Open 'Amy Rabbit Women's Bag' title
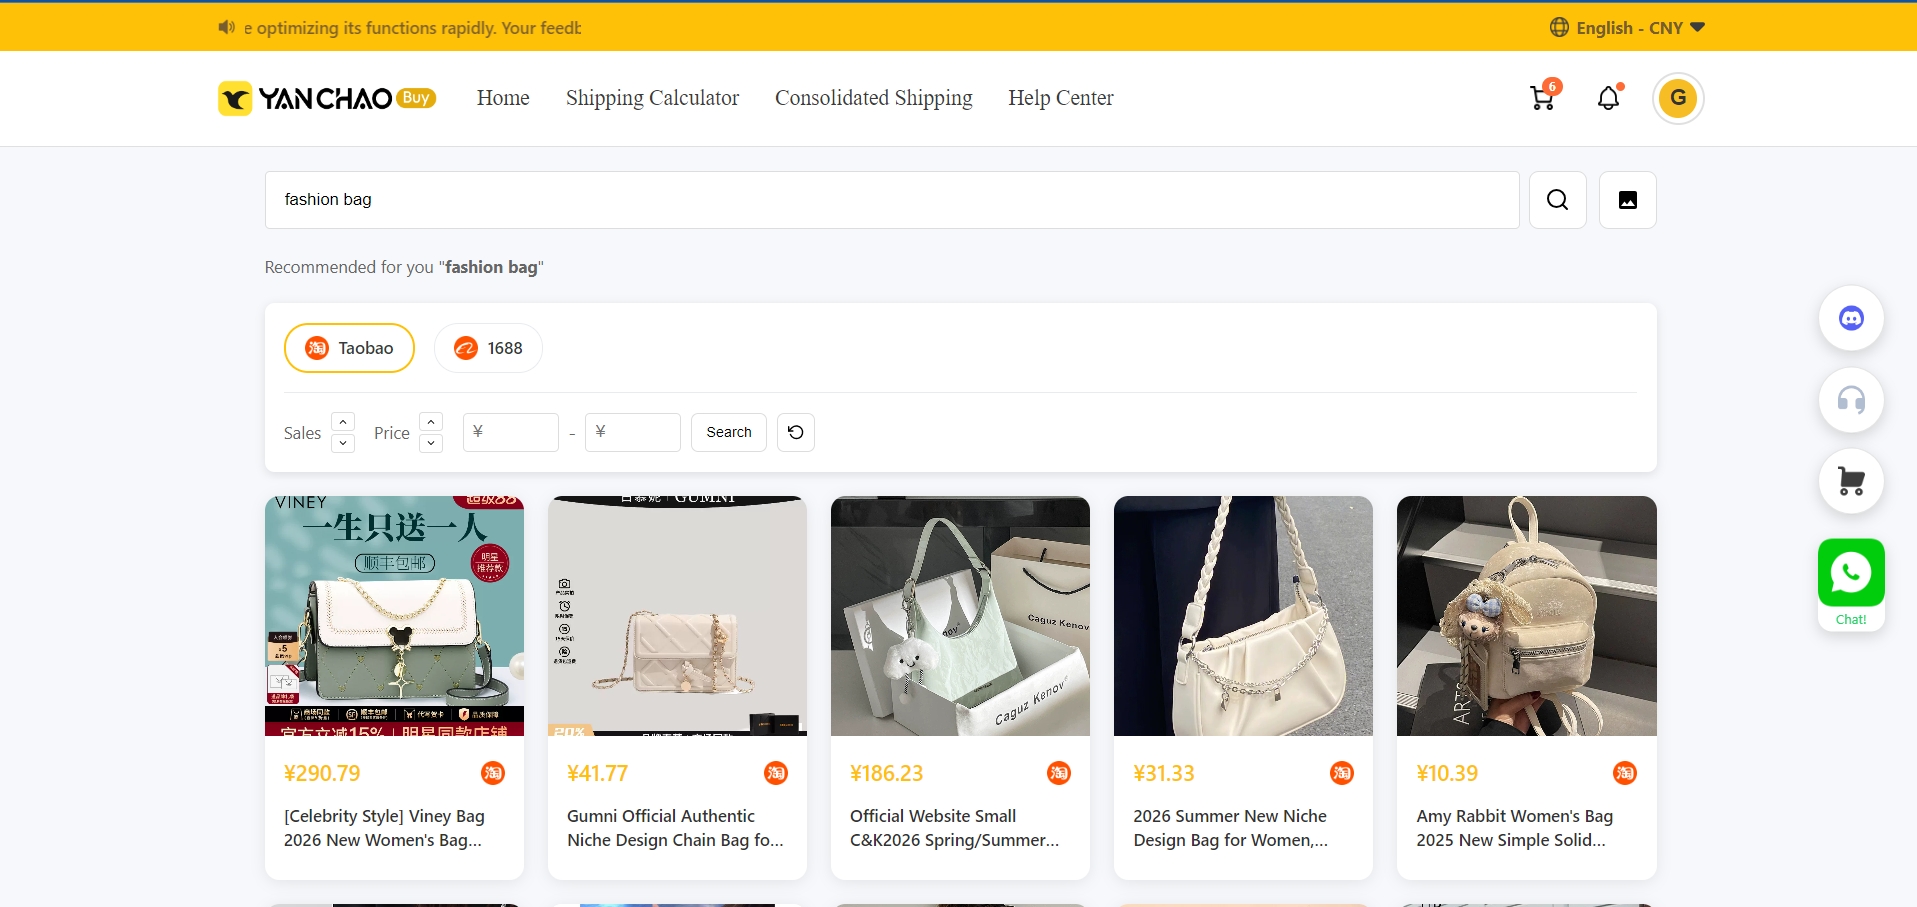The image size is (1917, 907). [x=1514, y=828]
